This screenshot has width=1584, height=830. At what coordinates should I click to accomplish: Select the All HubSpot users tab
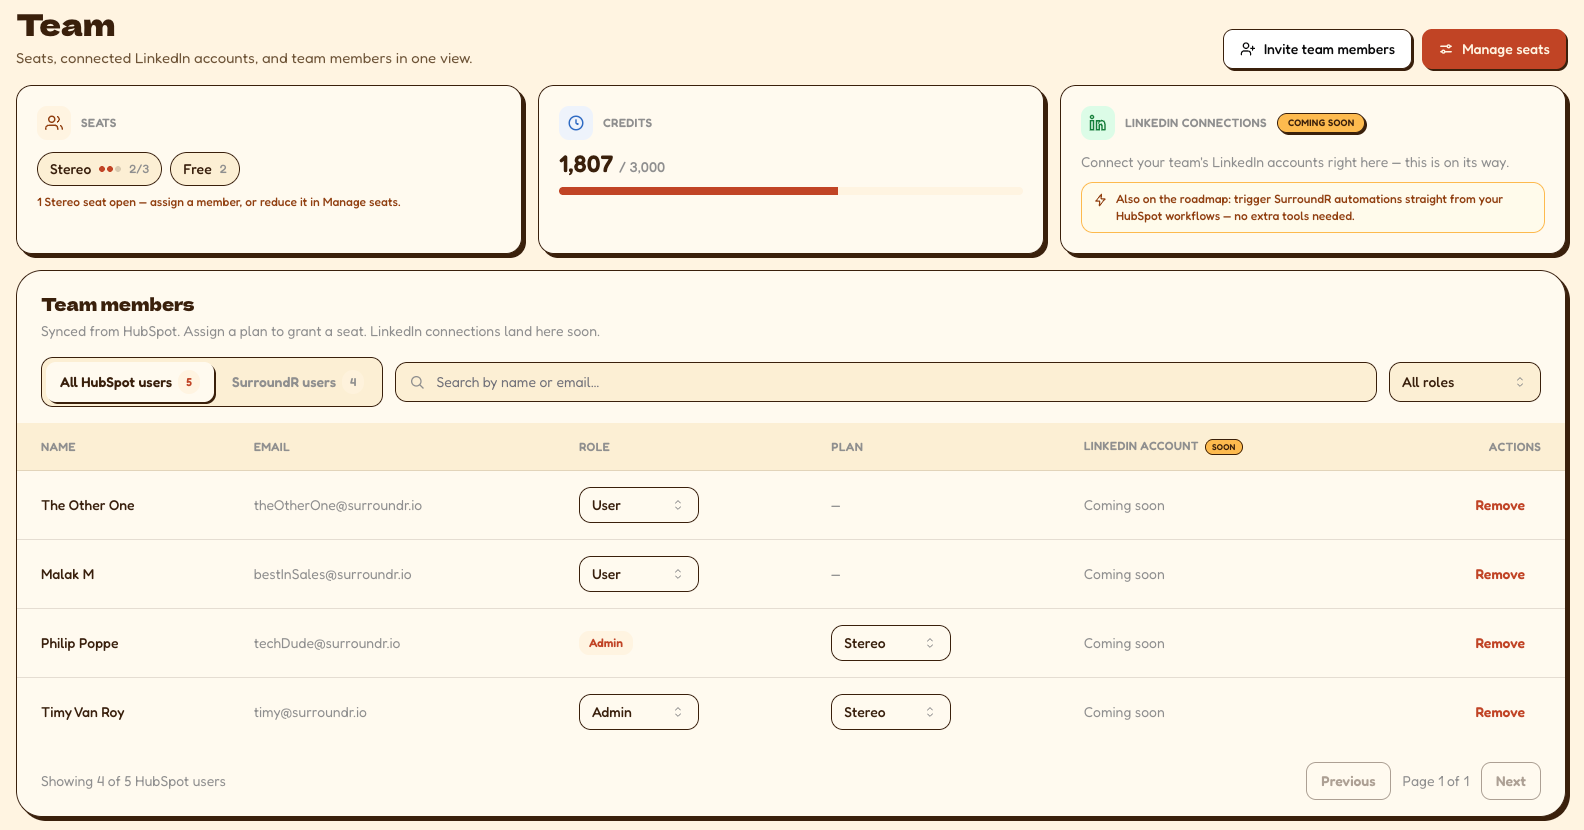(x=129, y=382)
